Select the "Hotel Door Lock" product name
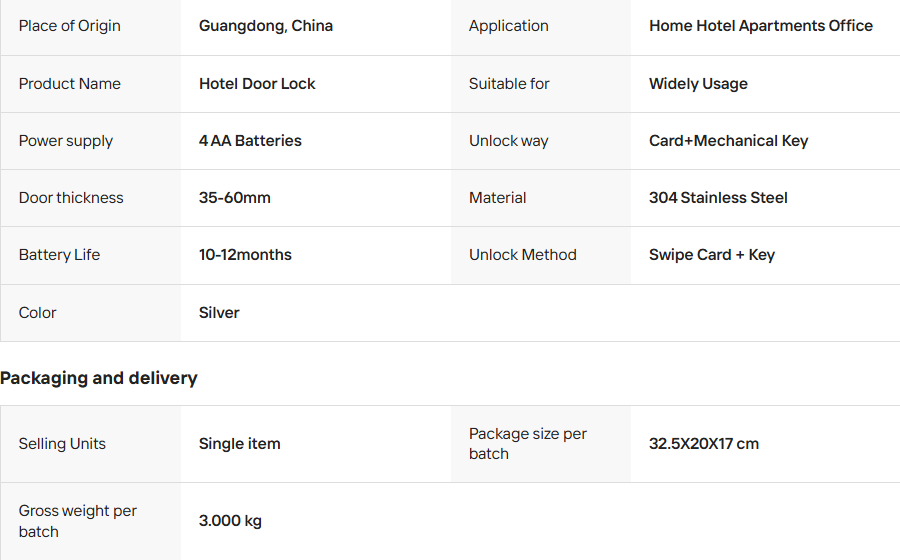Screen dimensions: 900x560 click(257, 84)
